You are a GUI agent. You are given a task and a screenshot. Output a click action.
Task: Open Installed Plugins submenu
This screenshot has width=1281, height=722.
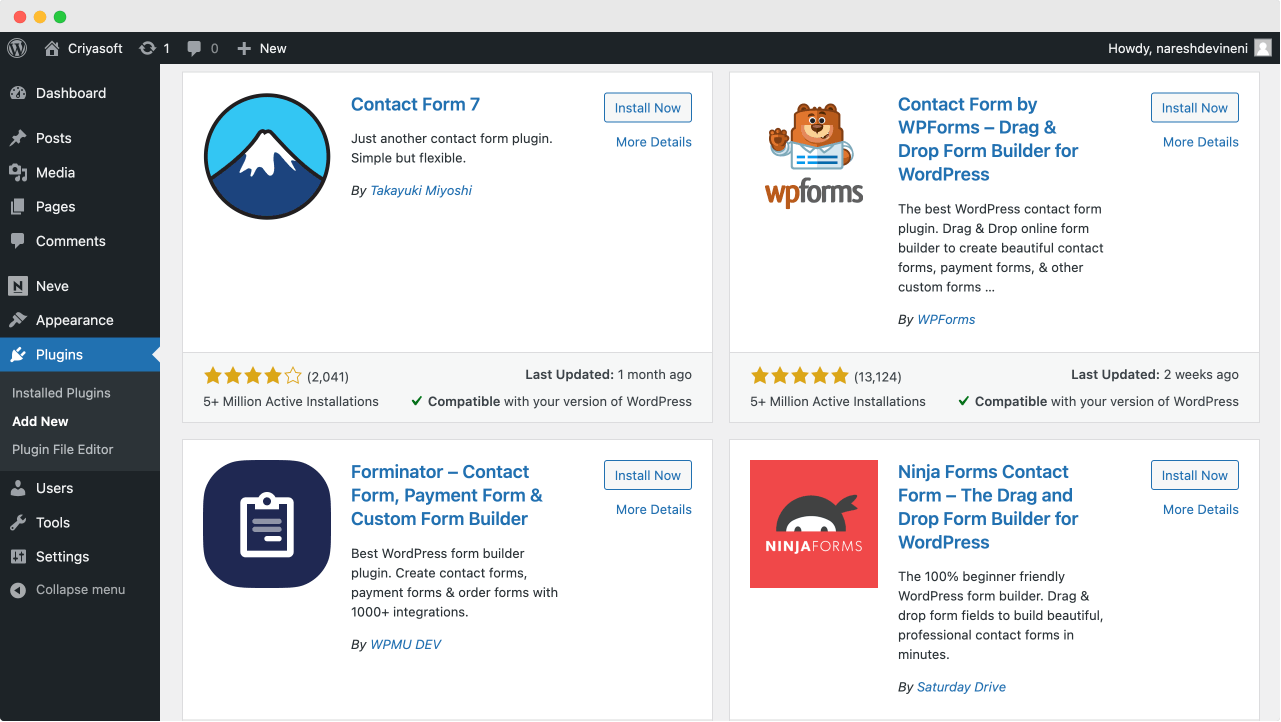coord(61,393)
